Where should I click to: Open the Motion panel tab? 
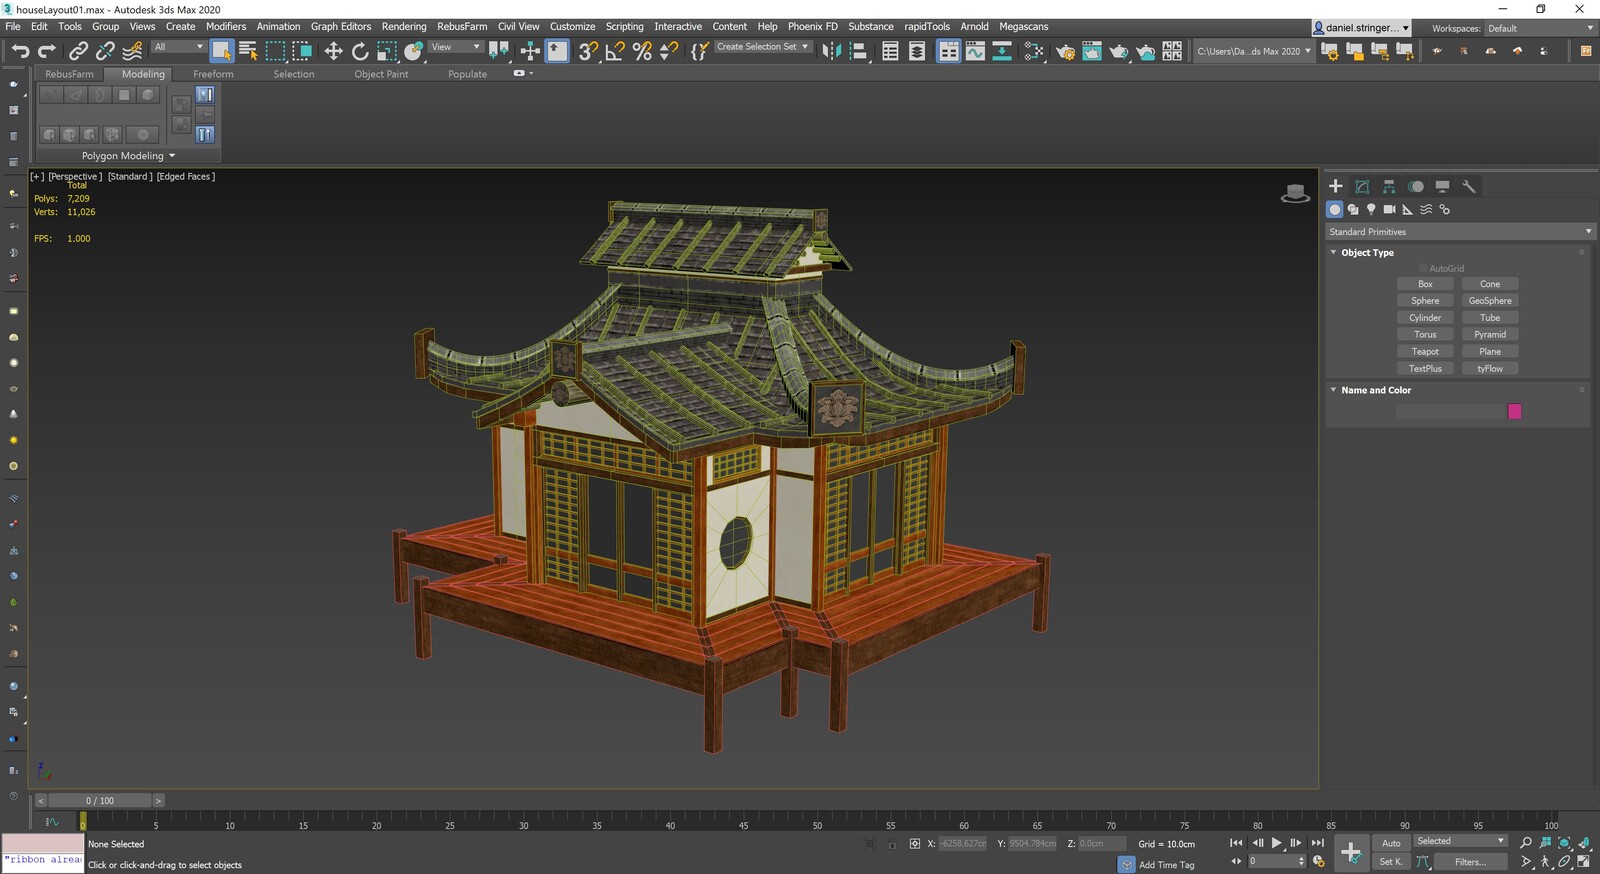[x=1416, y=186]
